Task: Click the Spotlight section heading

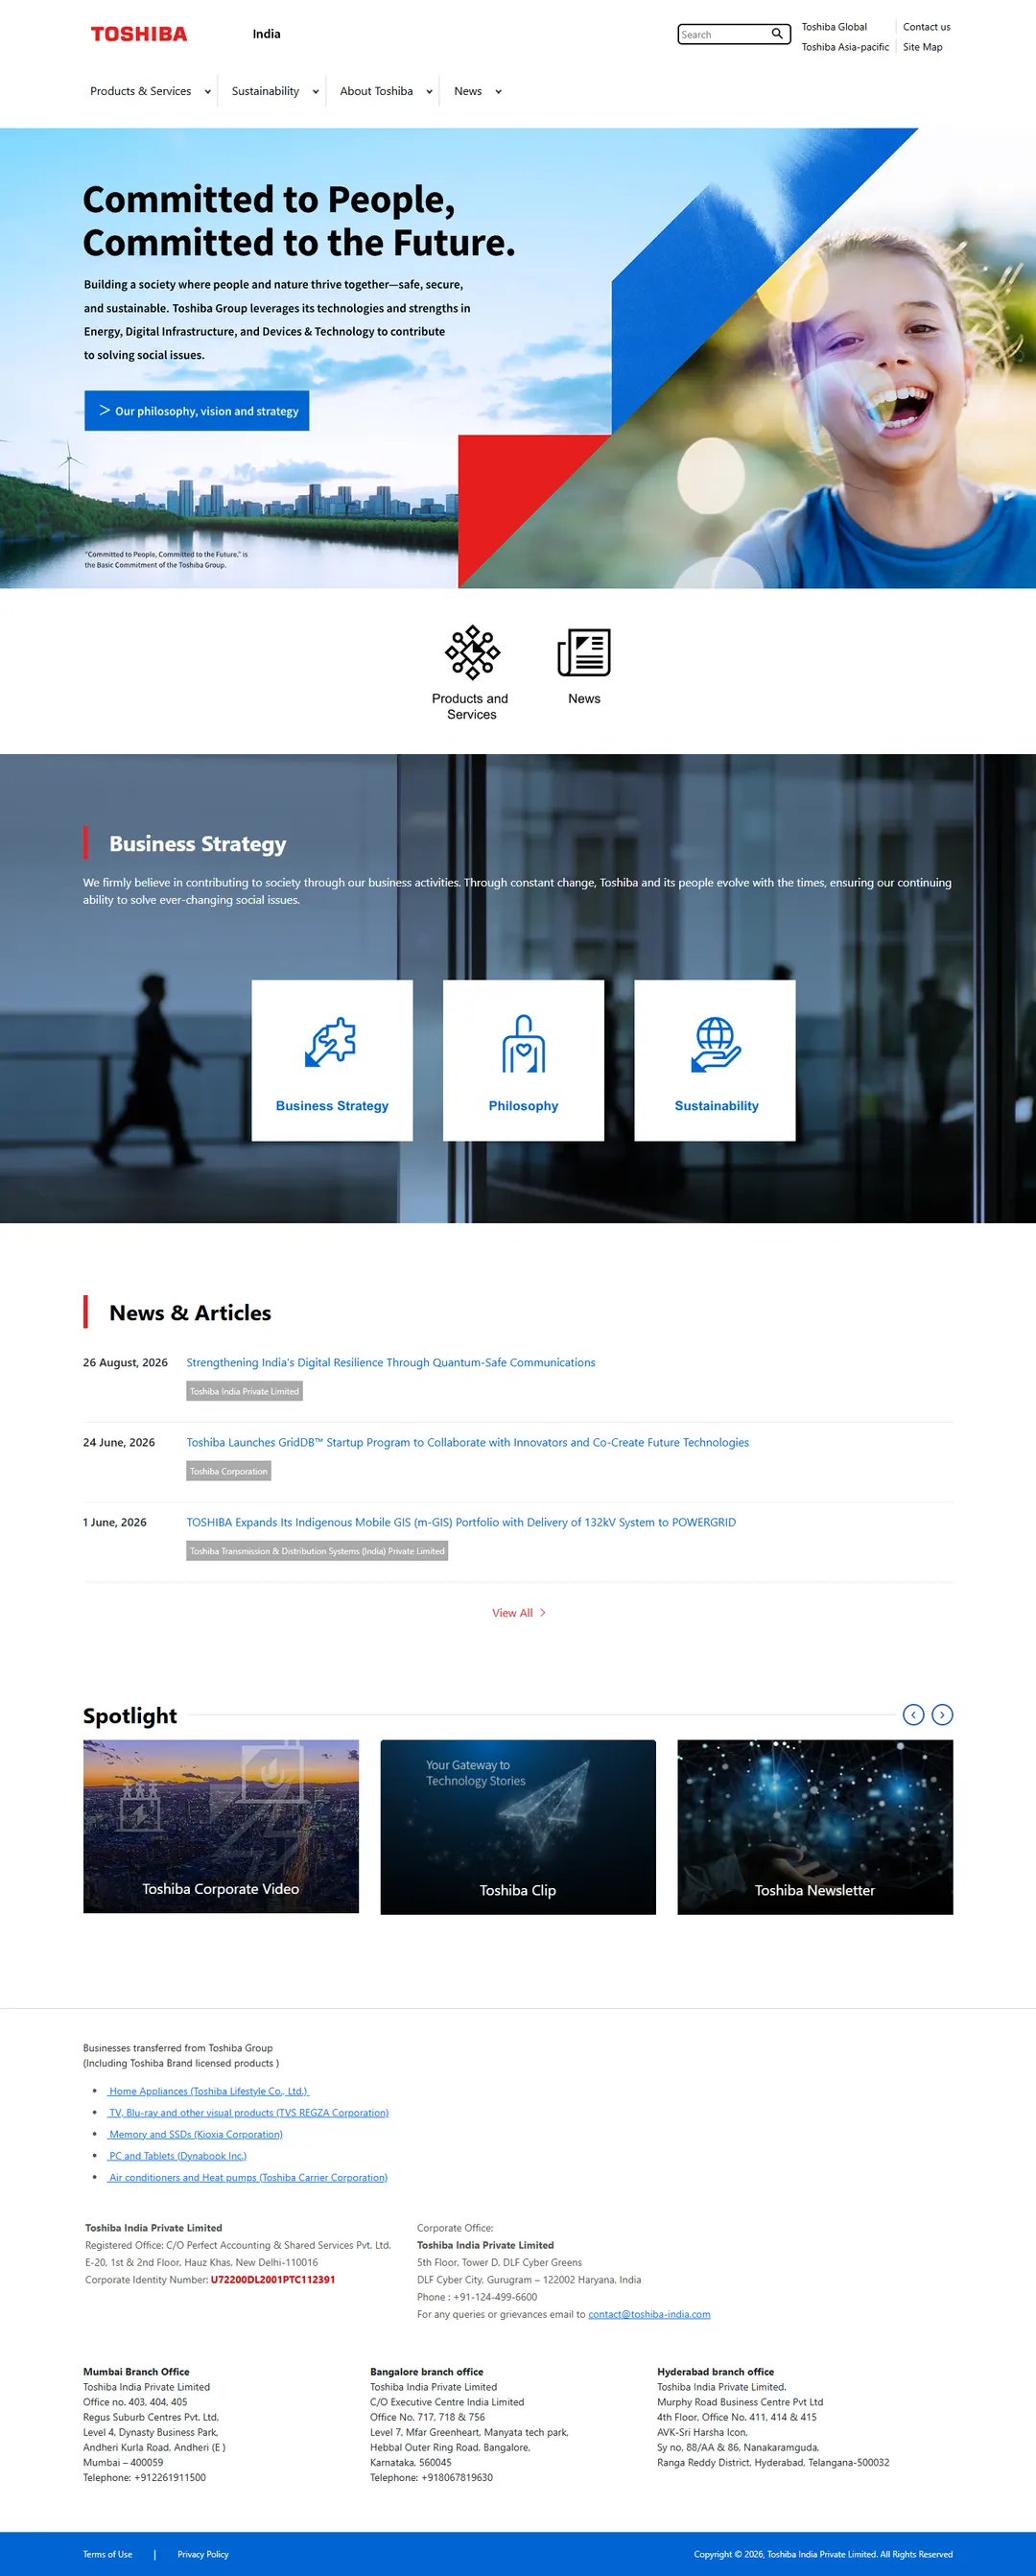Action: [x=130, y=1716]
